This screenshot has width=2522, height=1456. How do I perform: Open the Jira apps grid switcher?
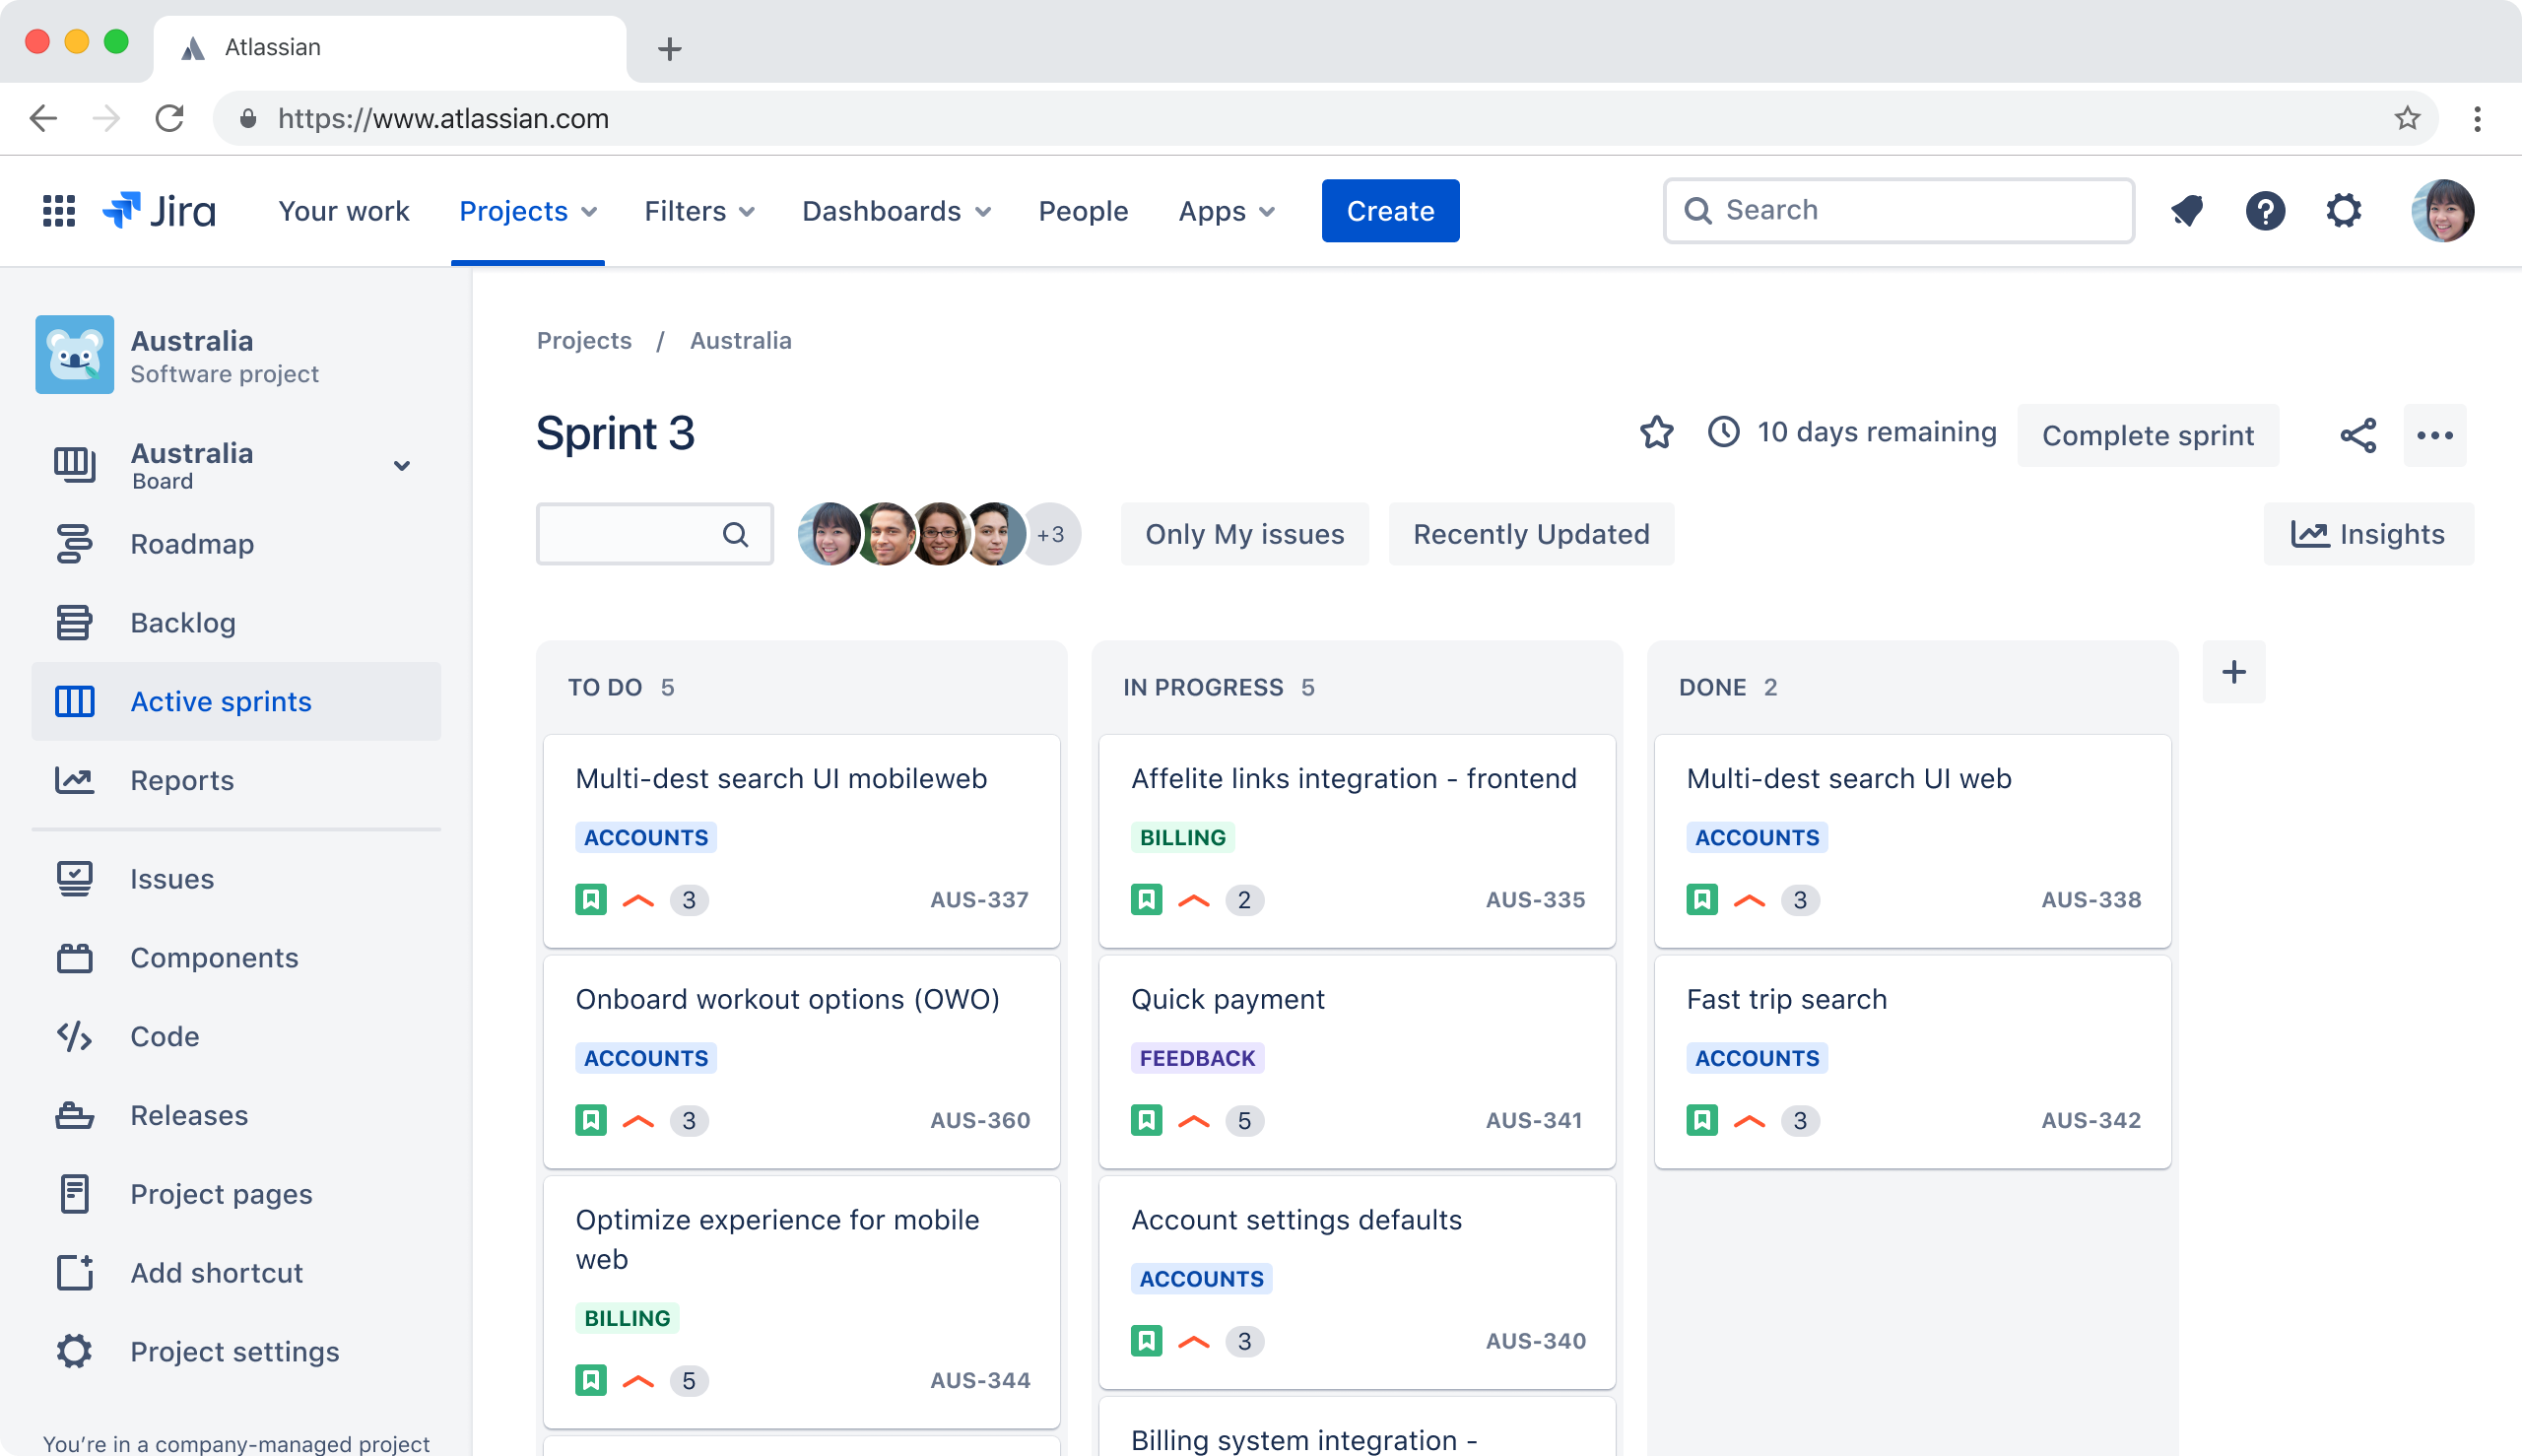coord(58,210)
